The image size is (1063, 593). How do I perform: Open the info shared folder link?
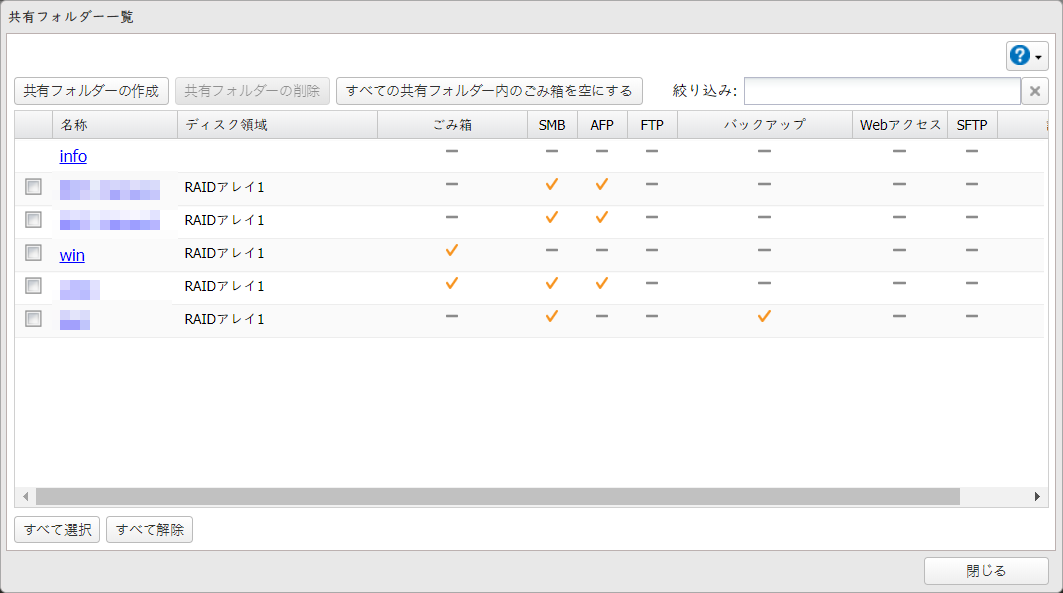pyautogui.click(x=72, y=156)
